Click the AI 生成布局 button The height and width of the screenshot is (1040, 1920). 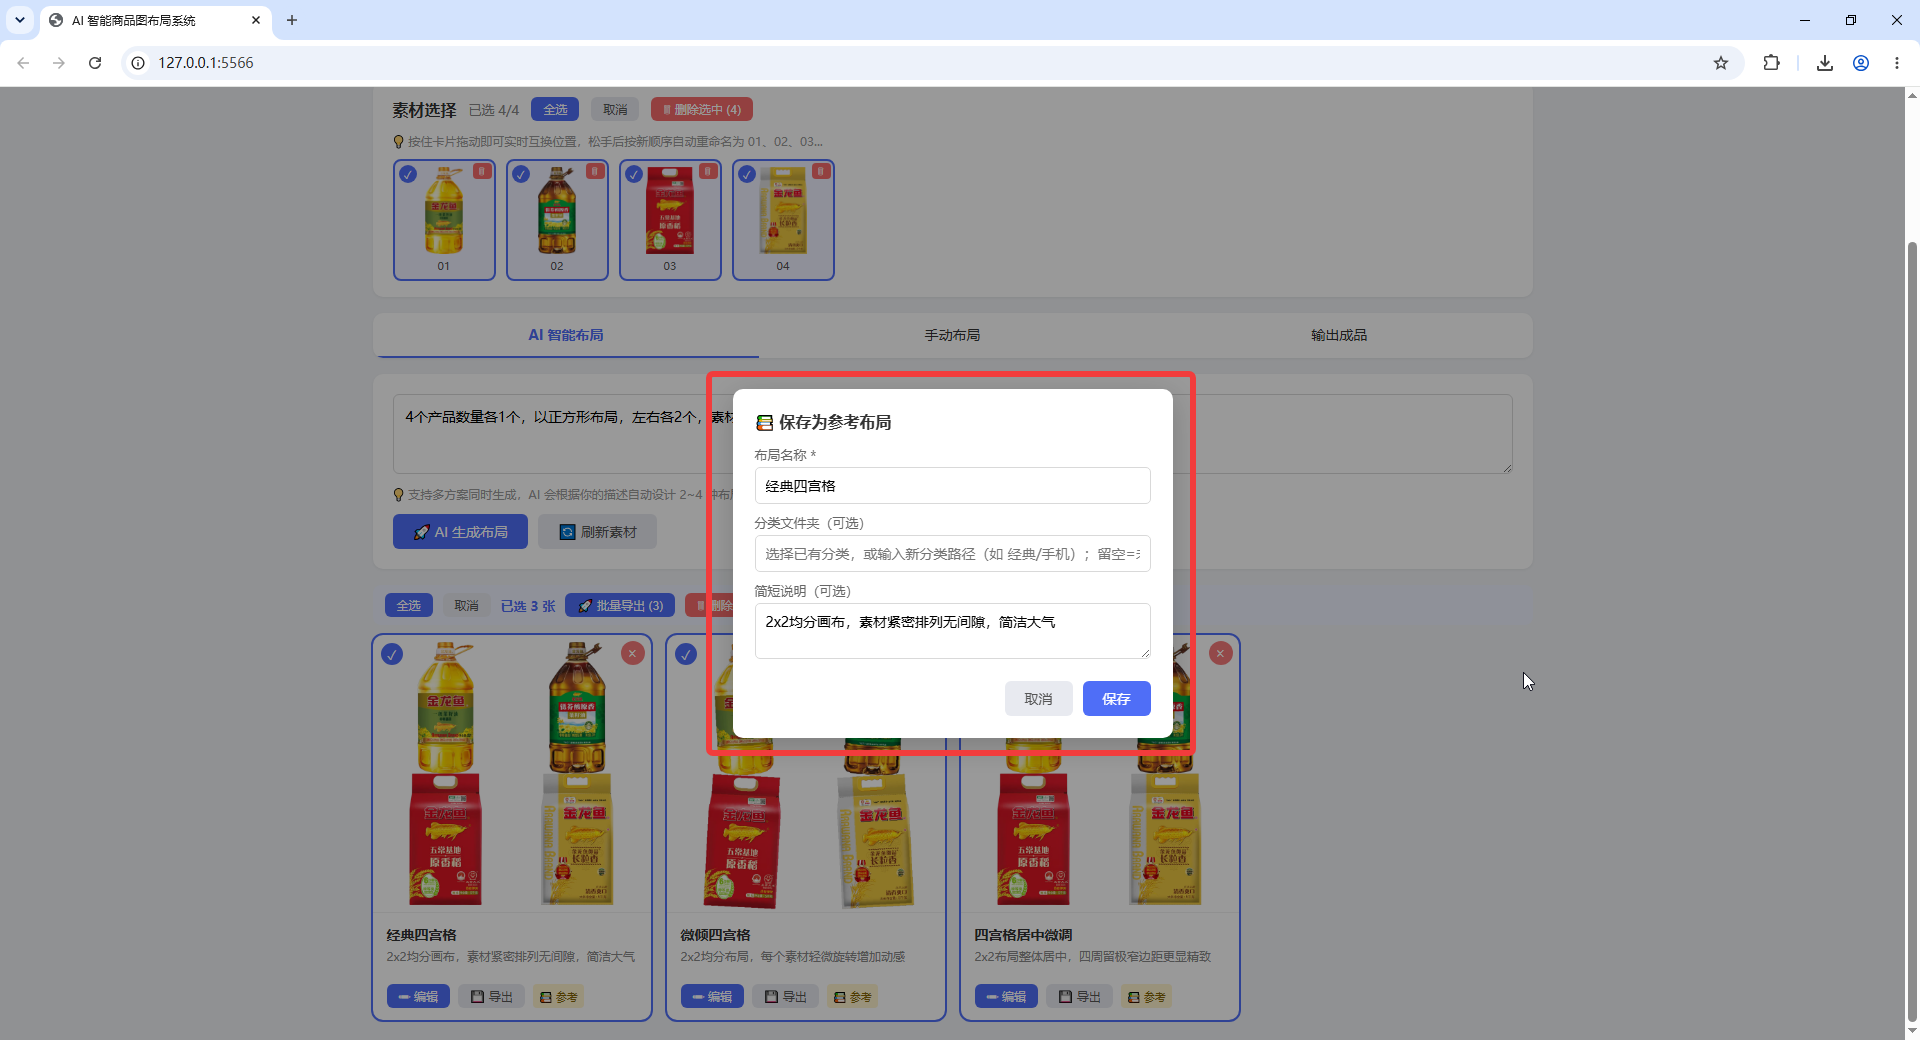pyautogui.click(x=460, y=532)
